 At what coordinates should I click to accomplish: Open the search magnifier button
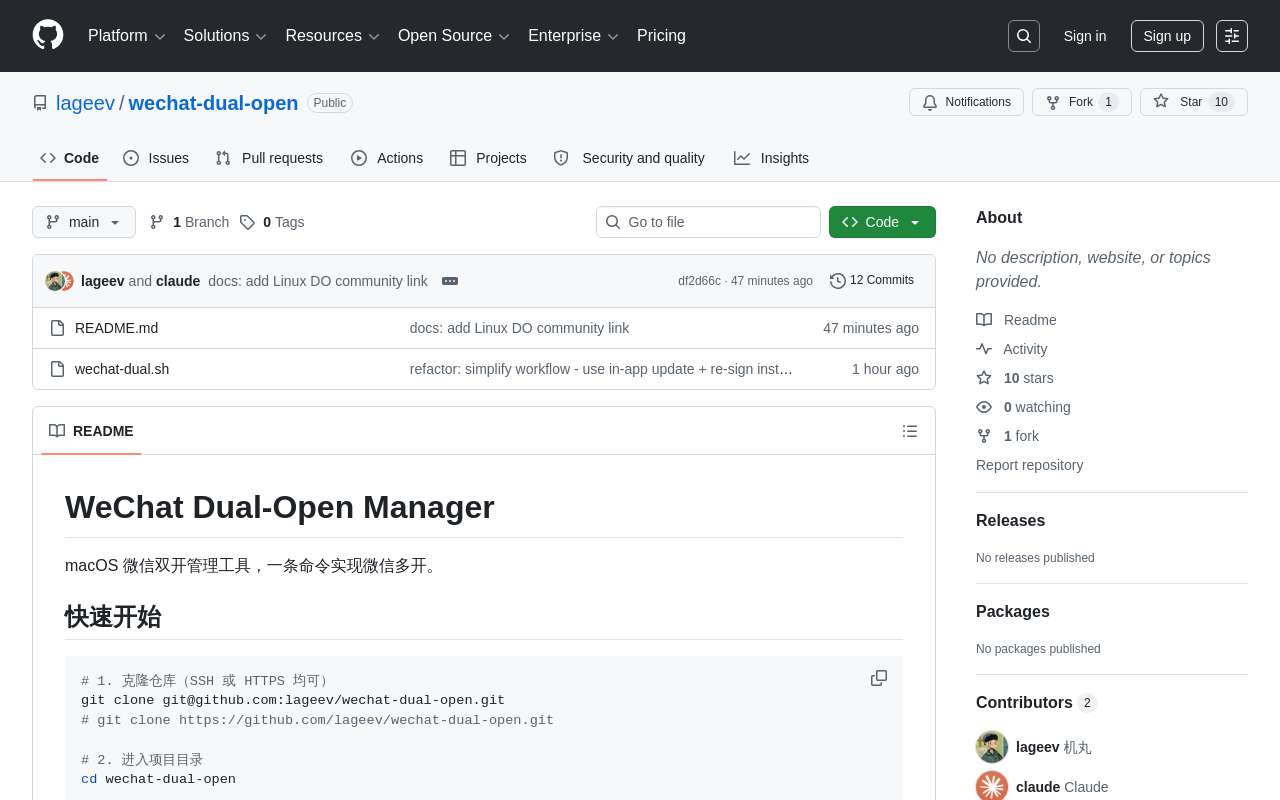tap(1024, 36)
